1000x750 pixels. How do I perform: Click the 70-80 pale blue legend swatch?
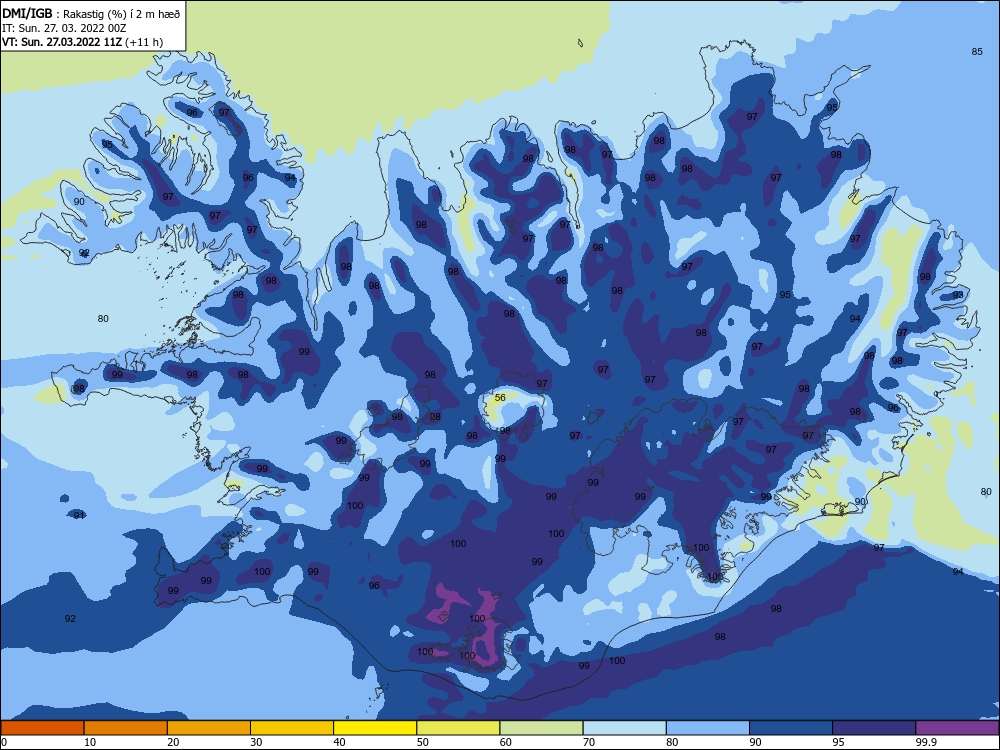click(624, 728)
